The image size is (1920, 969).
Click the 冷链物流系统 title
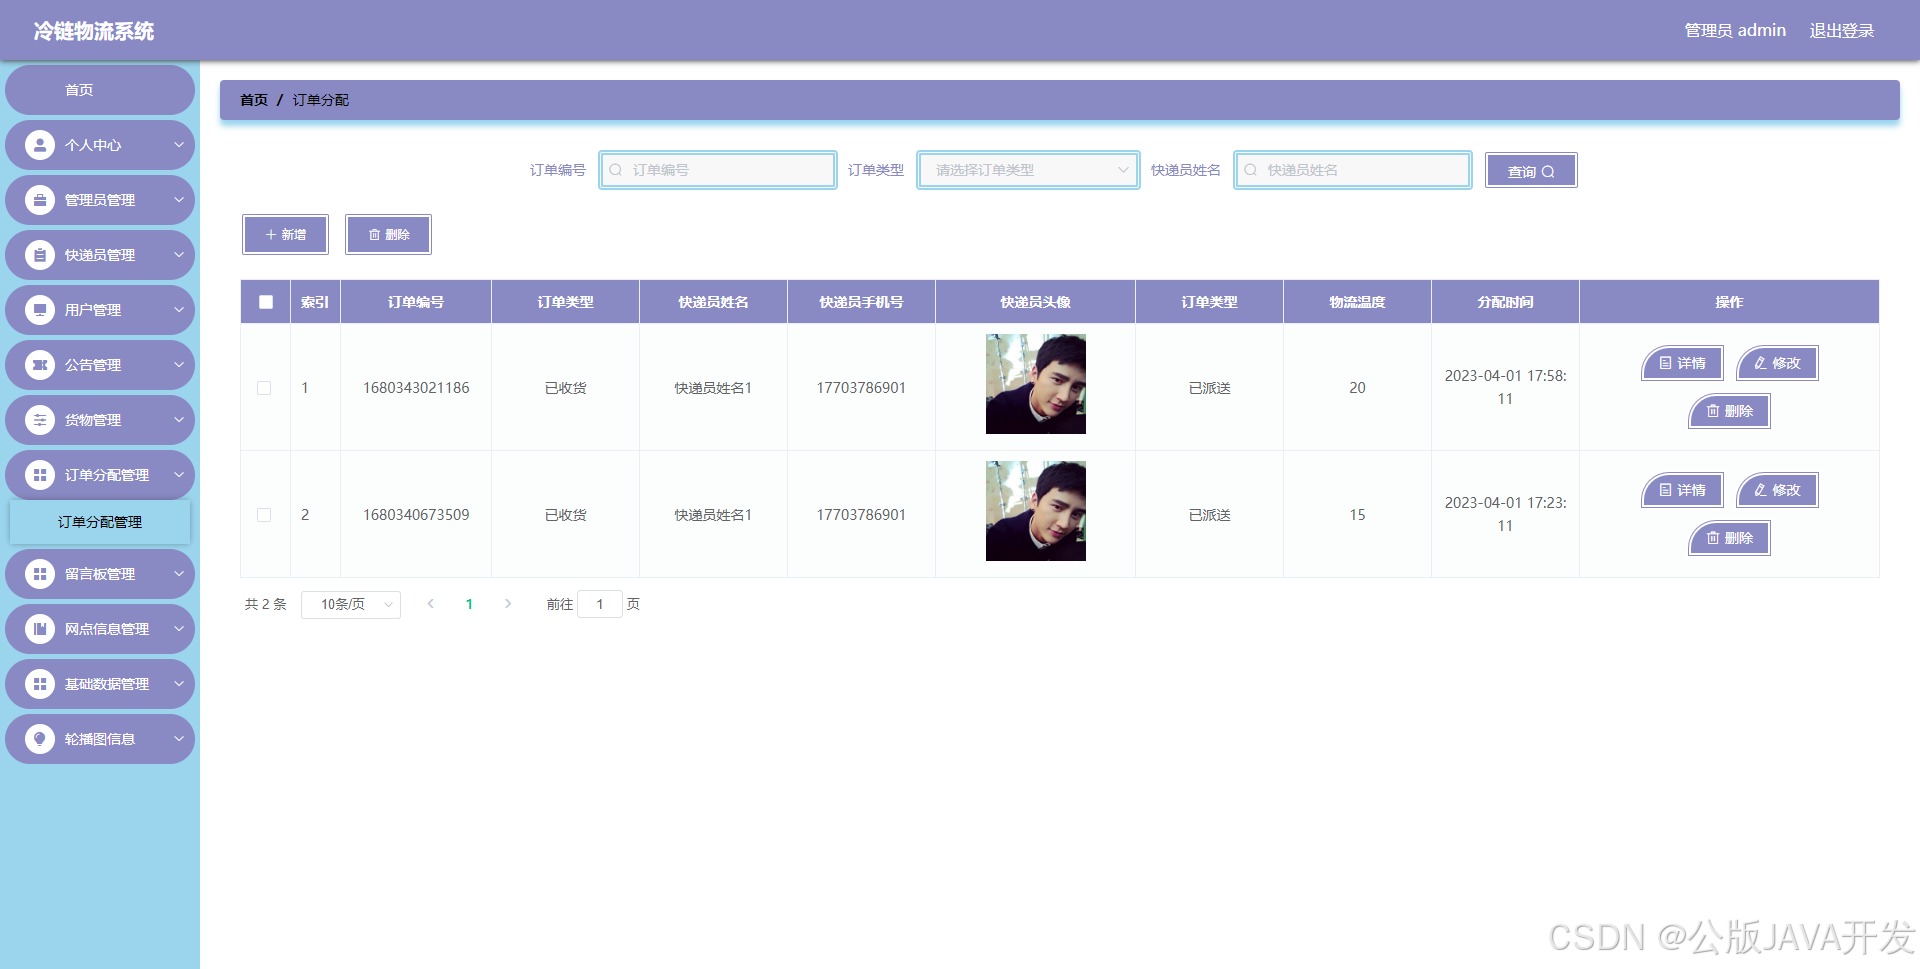click(94, 31)
